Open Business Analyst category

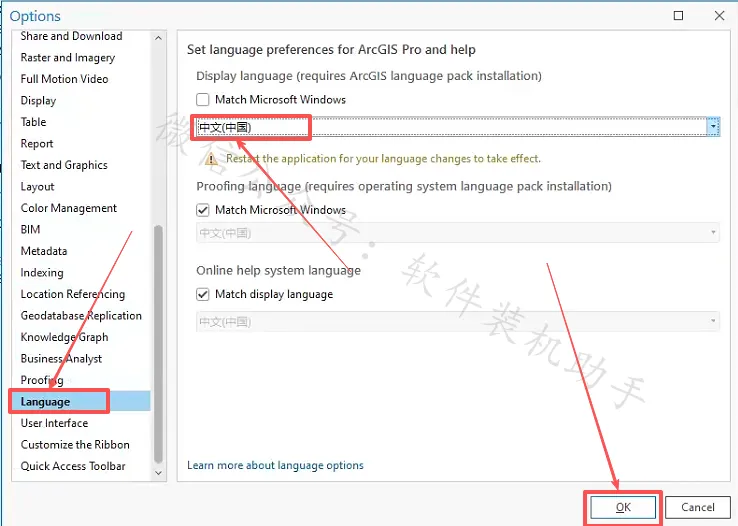coord(61,359)
